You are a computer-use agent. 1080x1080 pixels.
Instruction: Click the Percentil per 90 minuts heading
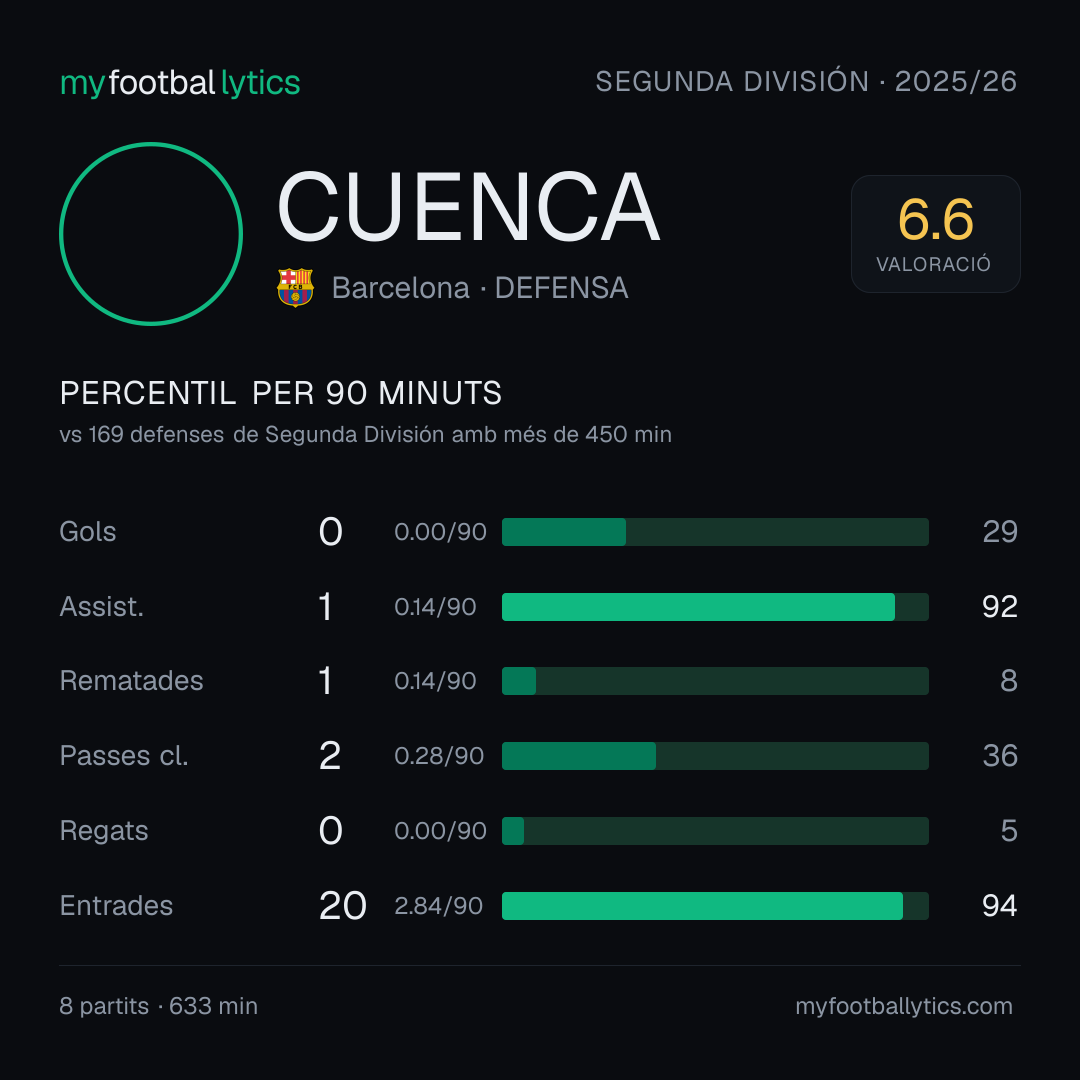click(x=281, y=393)
